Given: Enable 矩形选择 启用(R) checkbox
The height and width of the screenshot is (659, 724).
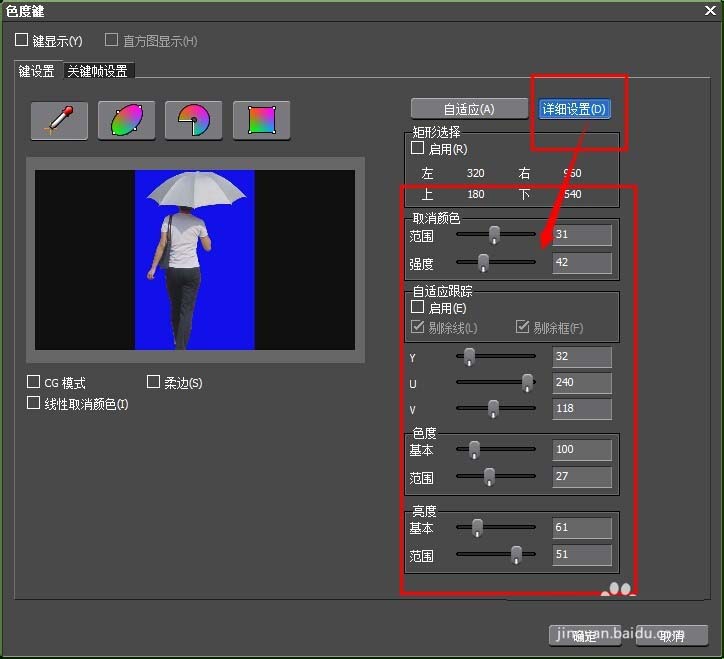Looking at the screenshot, I should [417, 148].
